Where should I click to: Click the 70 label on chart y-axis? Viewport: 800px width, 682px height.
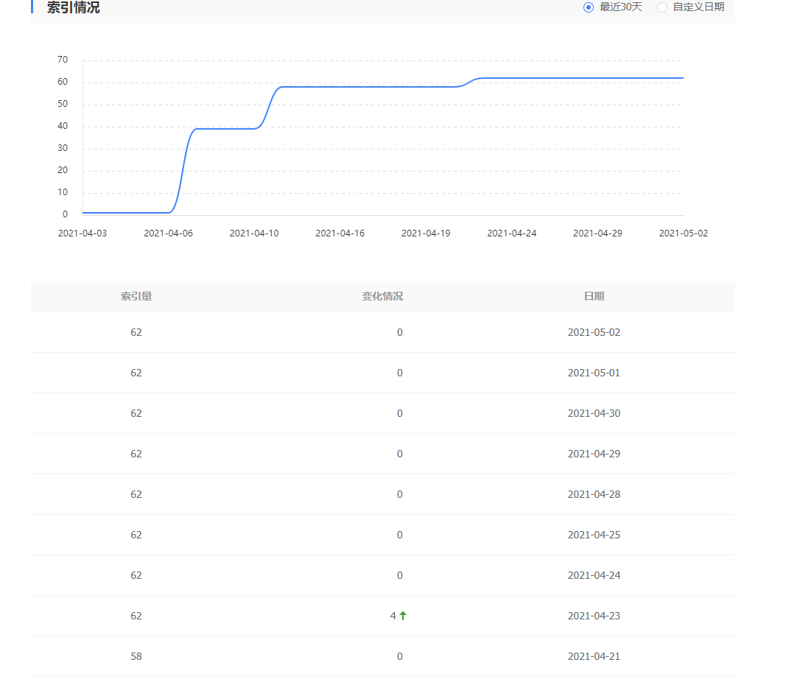63,60
